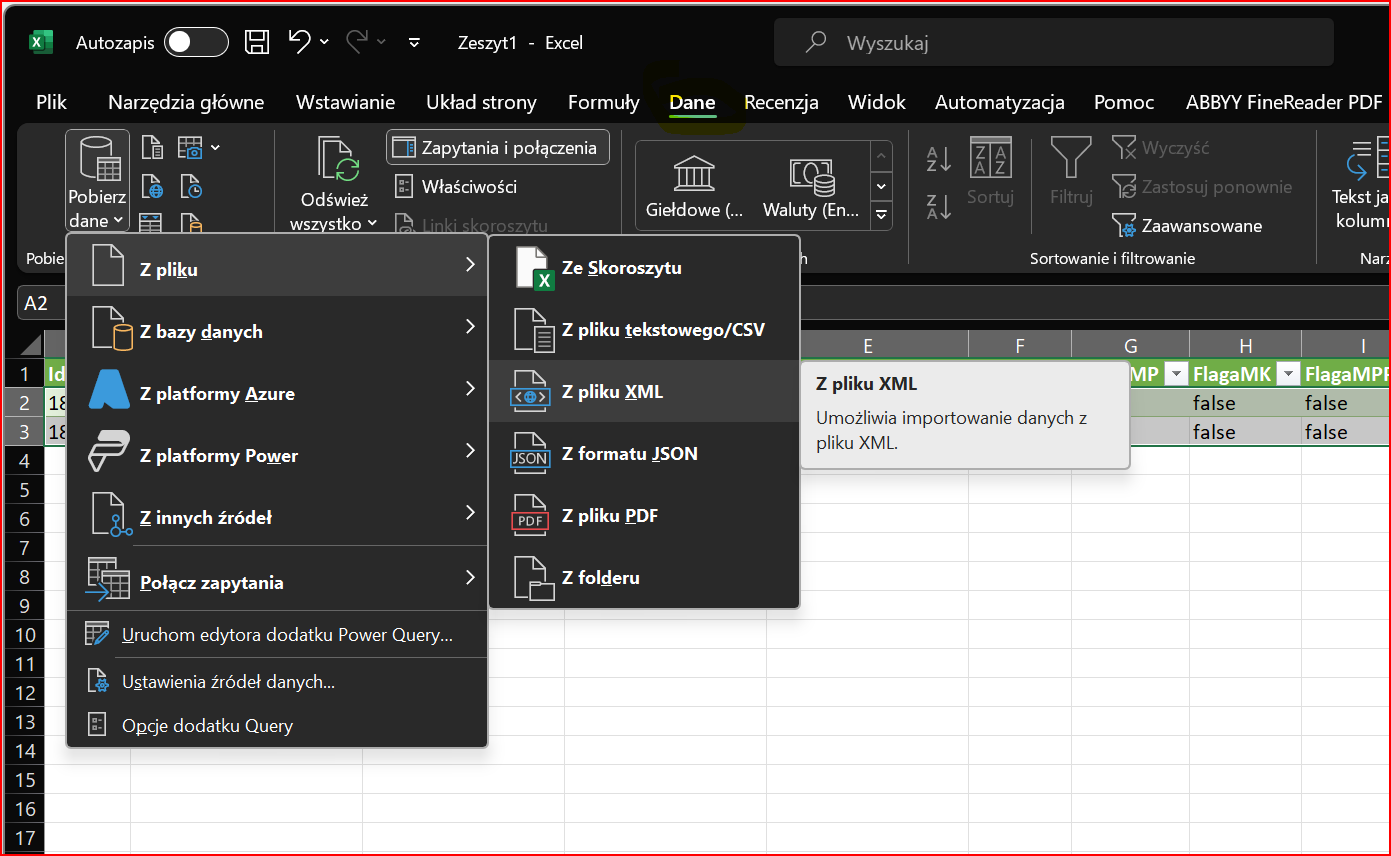Click the From Web globe icon
Image resolution: width=1391 pixels, height=856 pixels.
[x=152, y=186]
